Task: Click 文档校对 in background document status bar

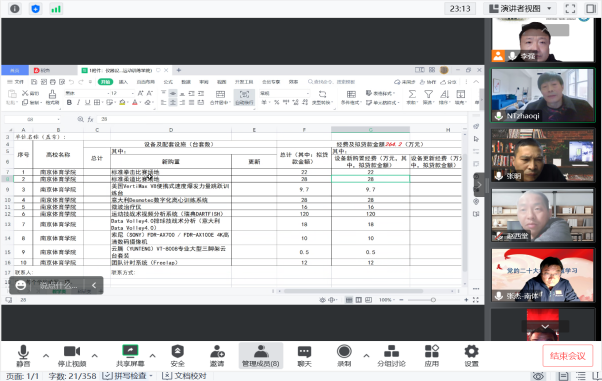Action: (184, 376)
